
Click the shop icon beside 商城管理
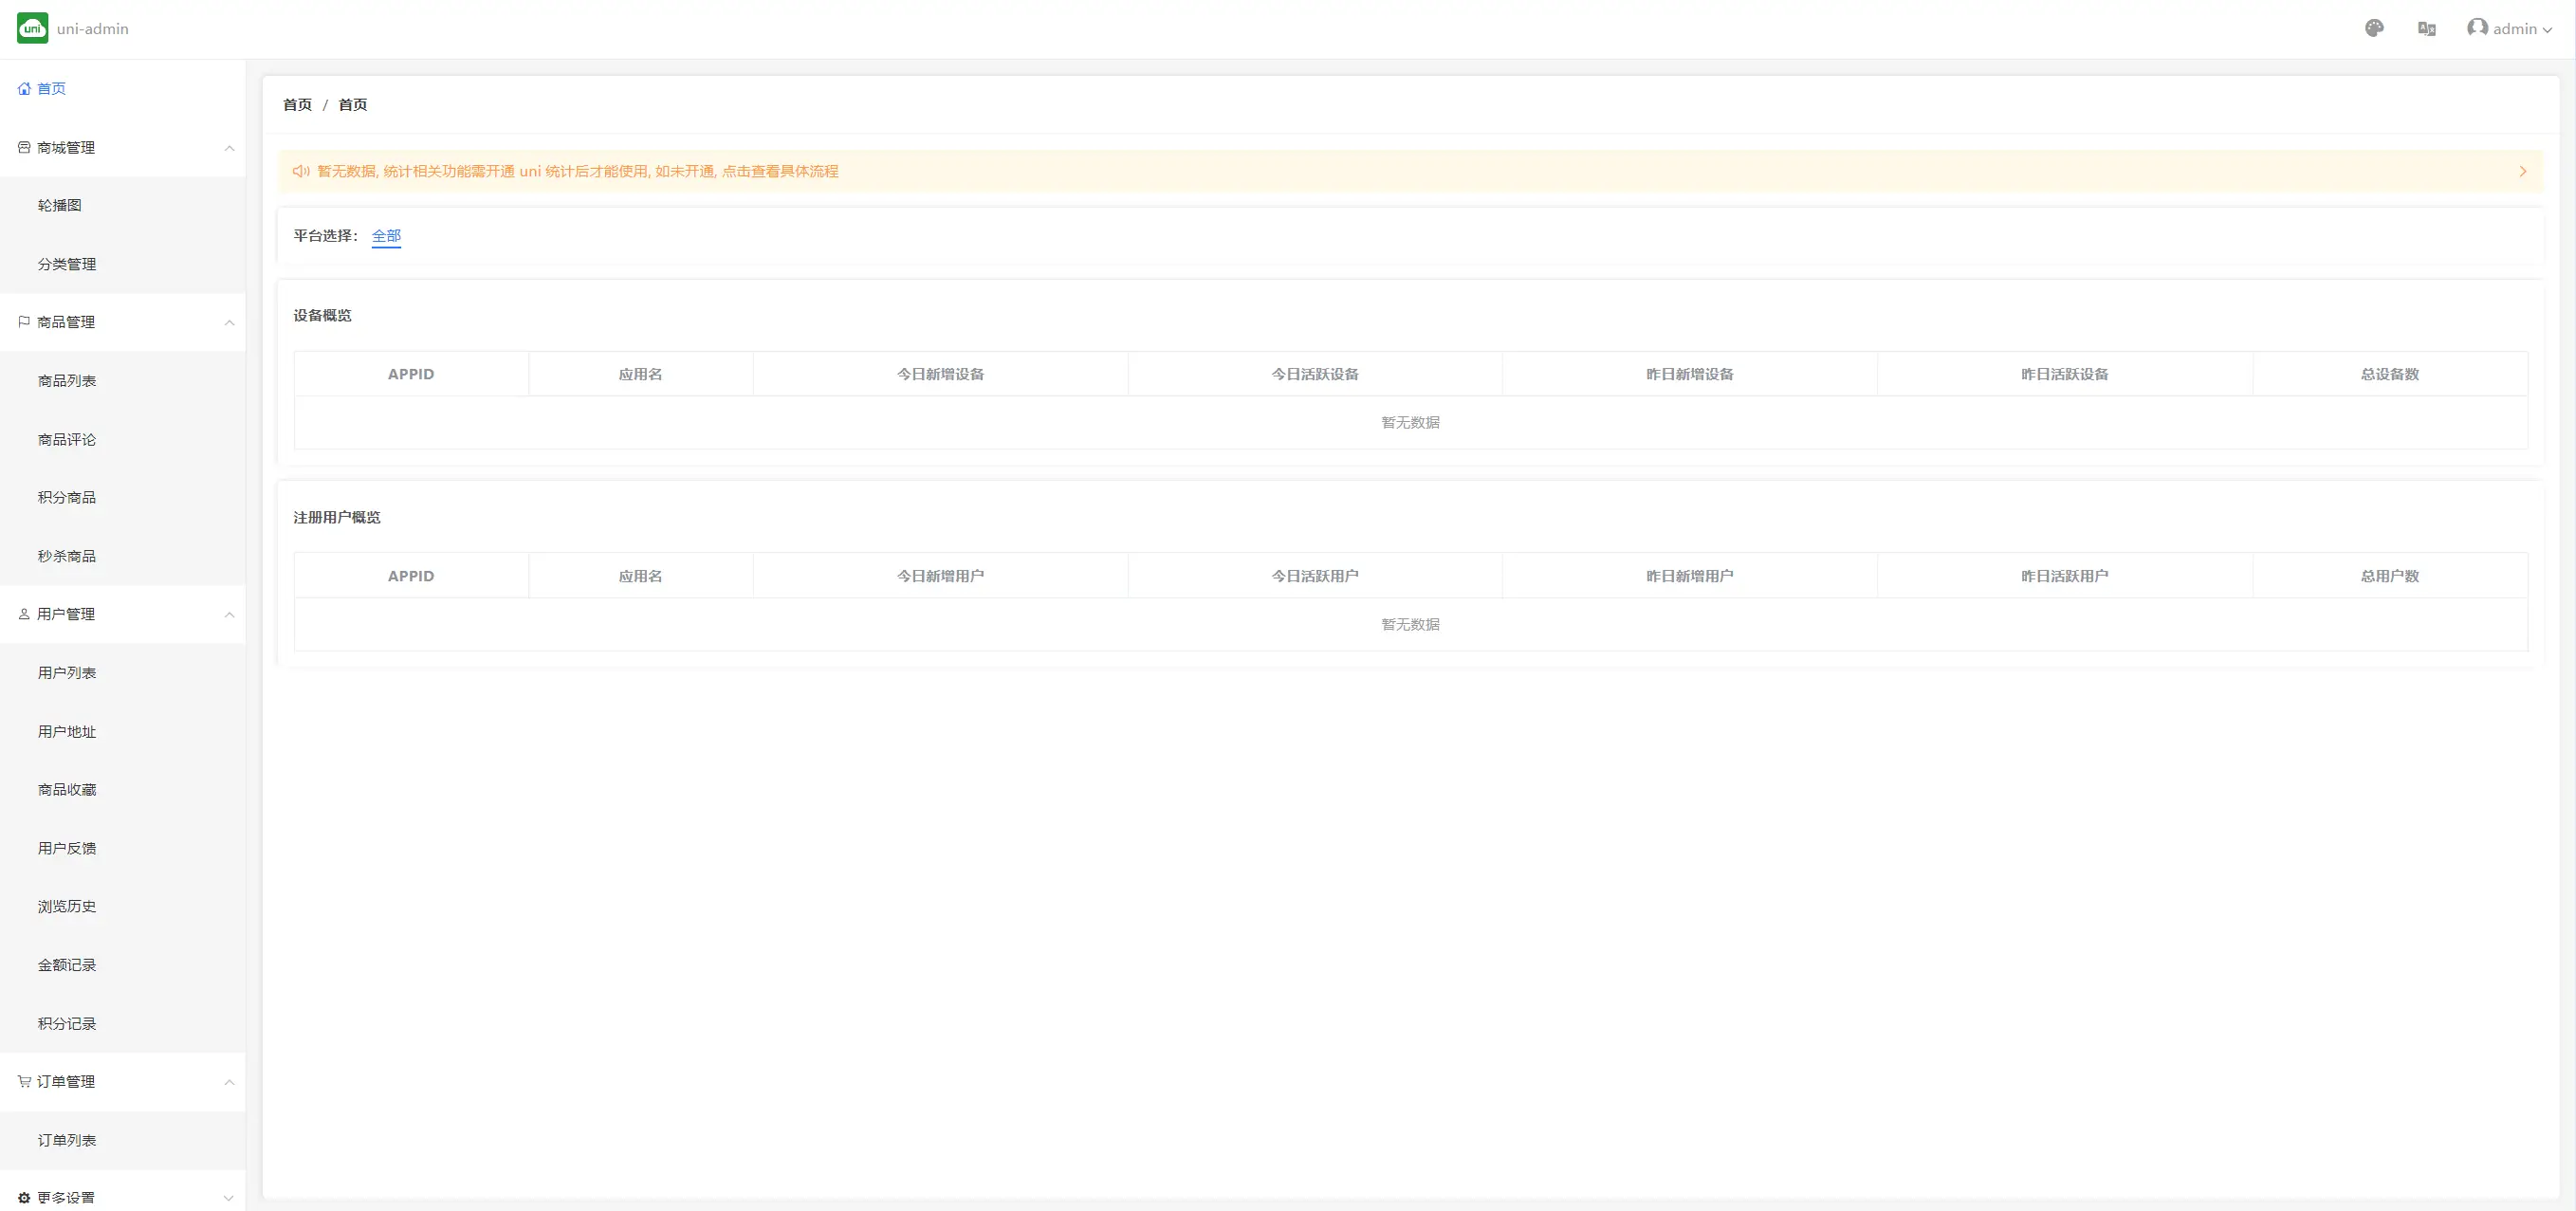pos(24,147)
